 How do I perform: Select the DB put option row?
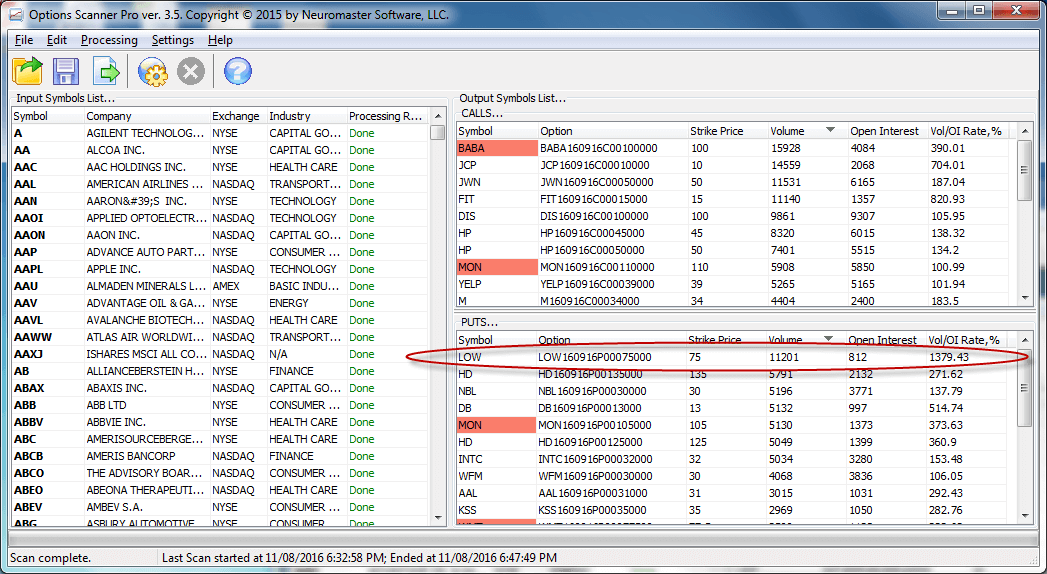[731, 408]
